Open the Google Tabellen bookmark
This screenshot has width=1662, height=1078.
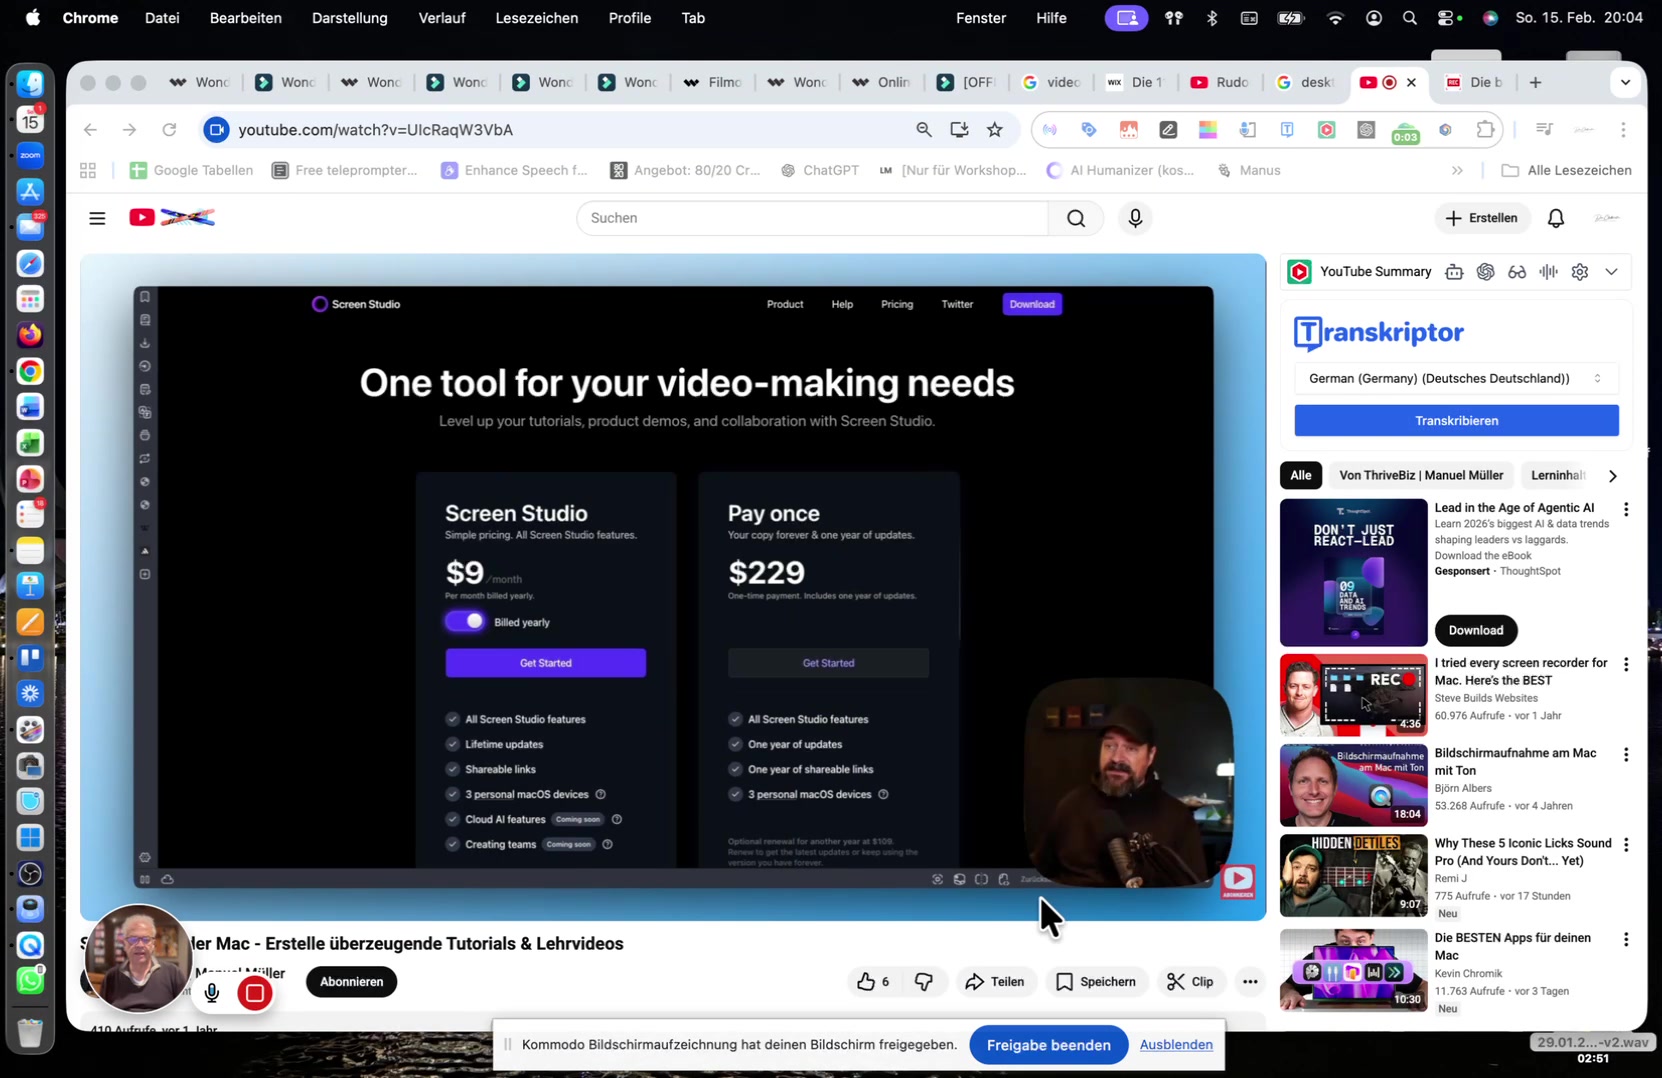pos(191,171)
